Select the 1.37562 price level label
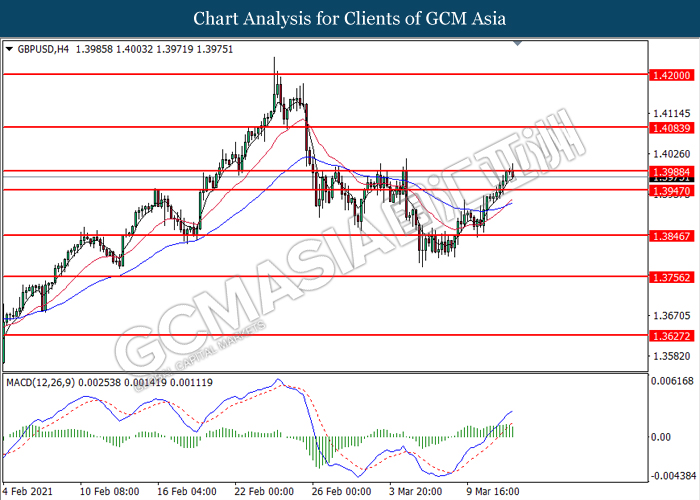 point(671,277)
